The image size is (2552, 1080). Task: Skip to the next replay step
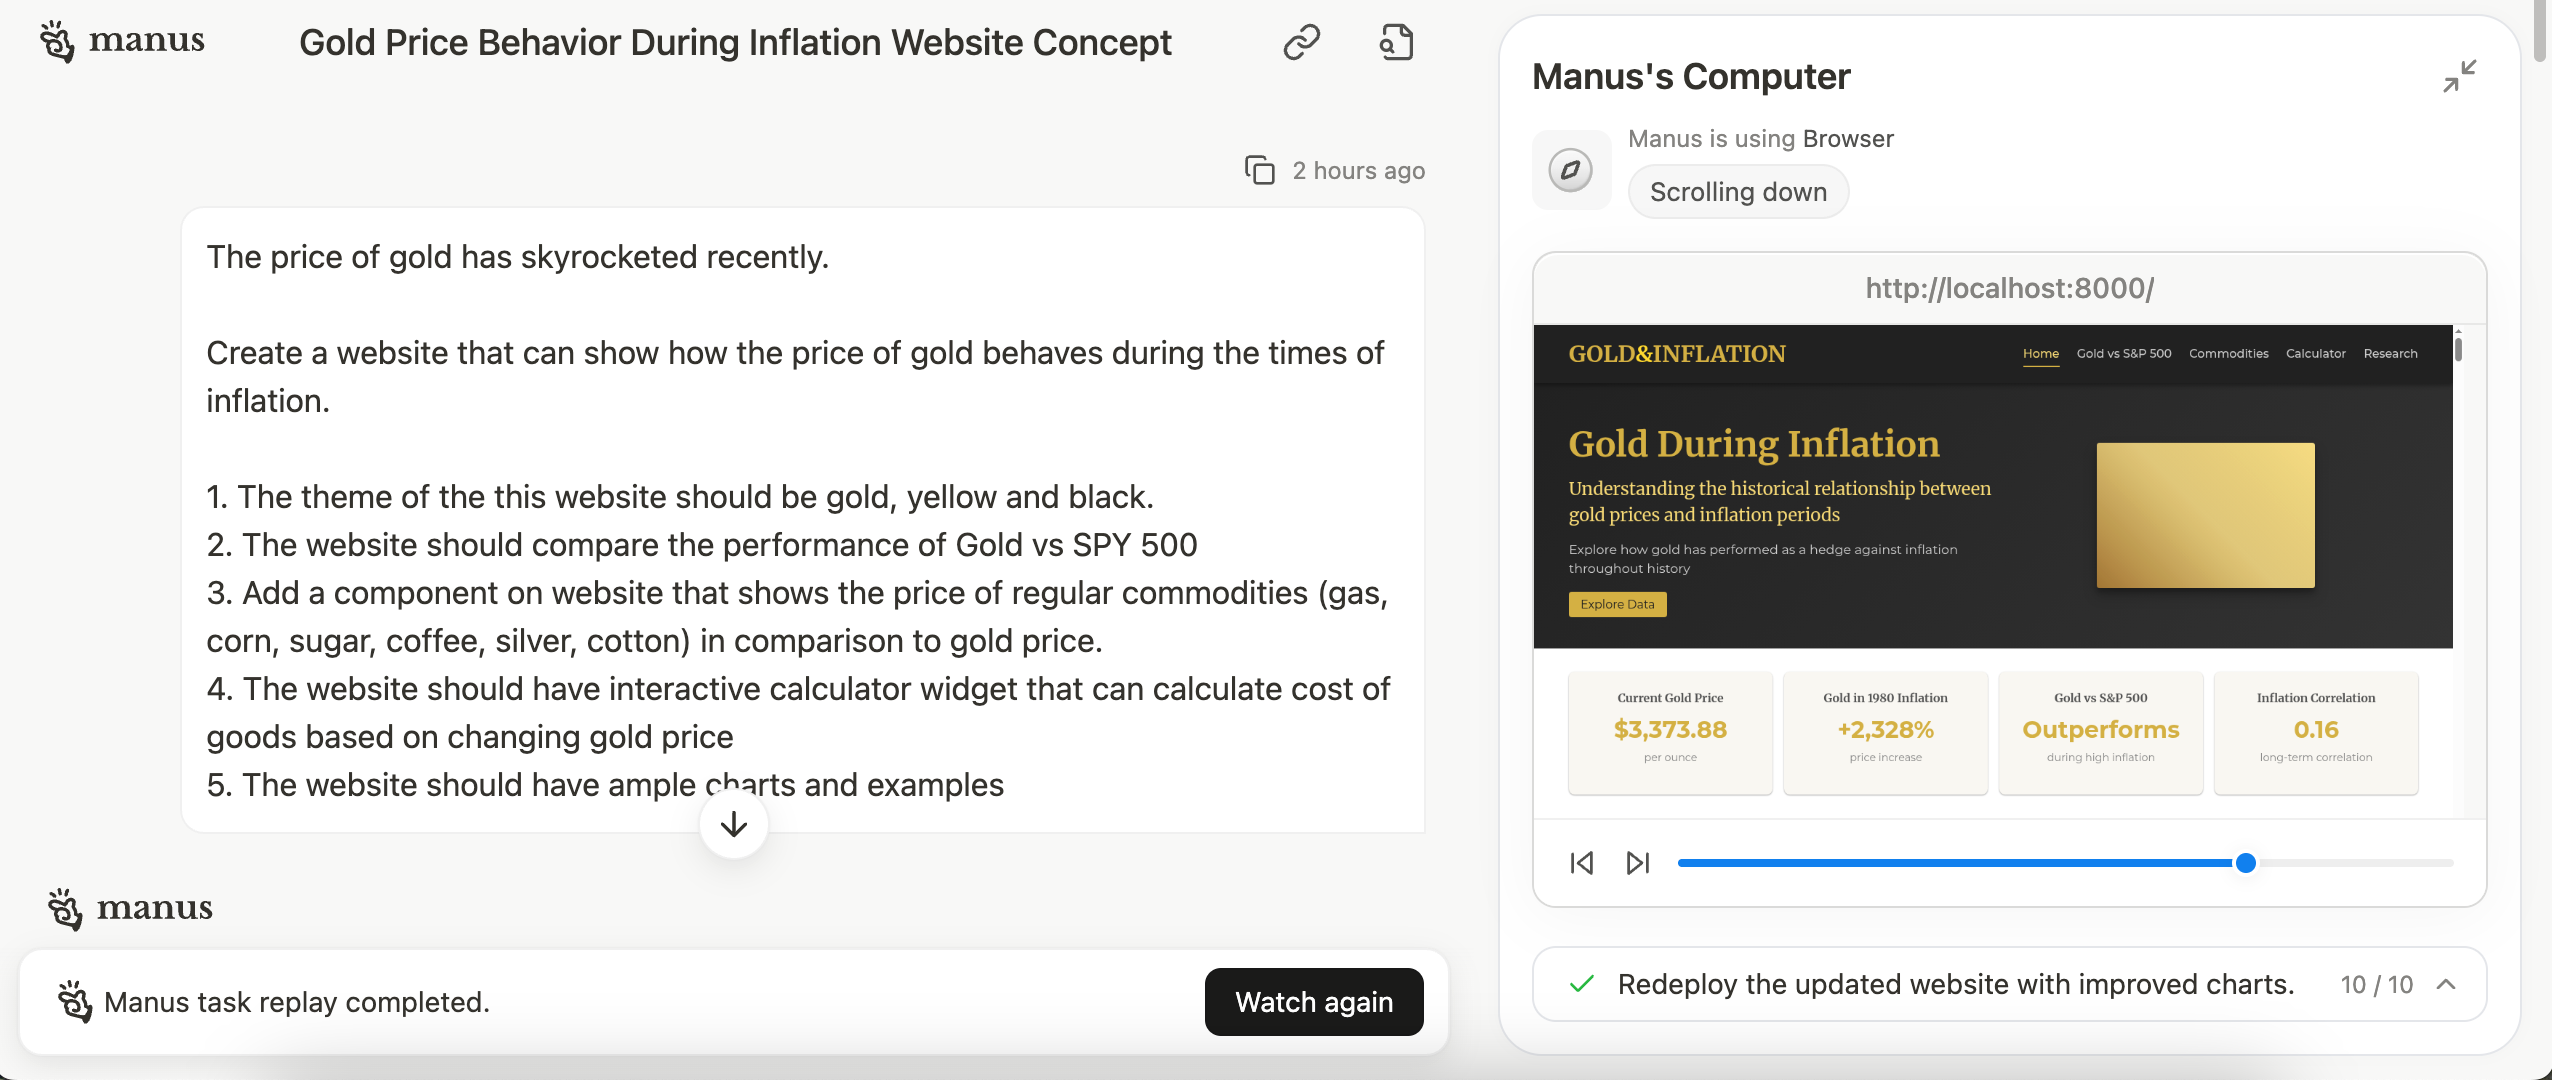[x=1638, y=863]
